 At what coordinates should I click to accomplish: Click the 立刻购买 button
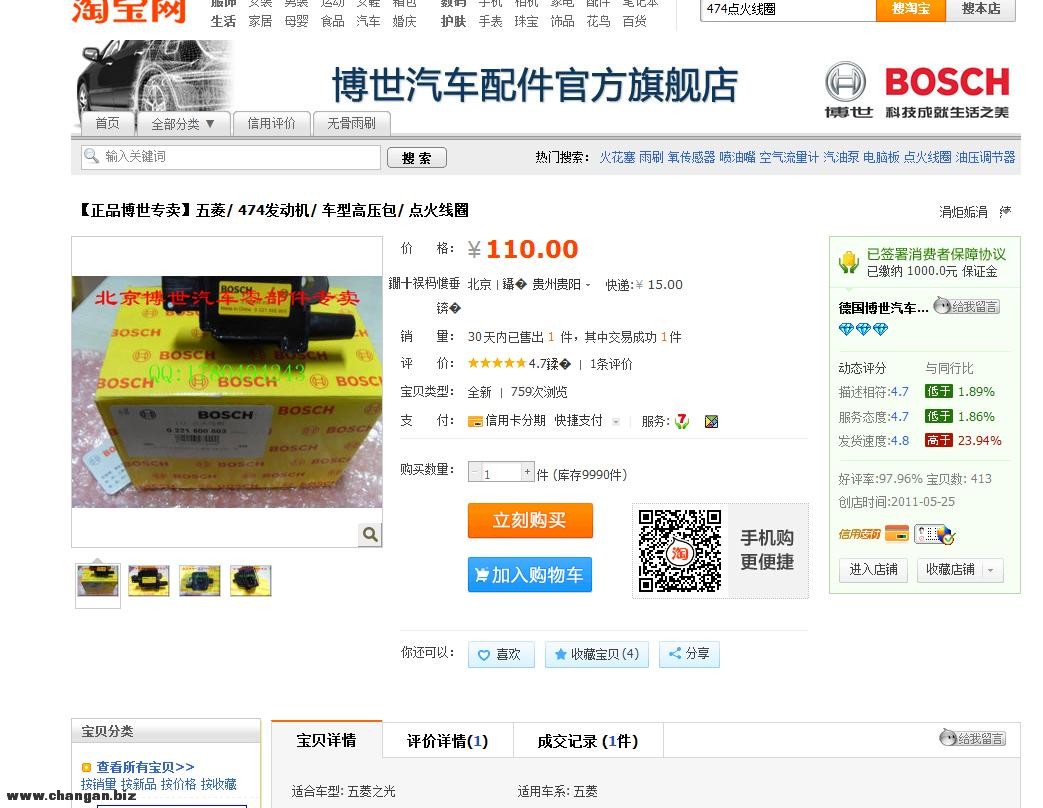[x=530, y=520]
